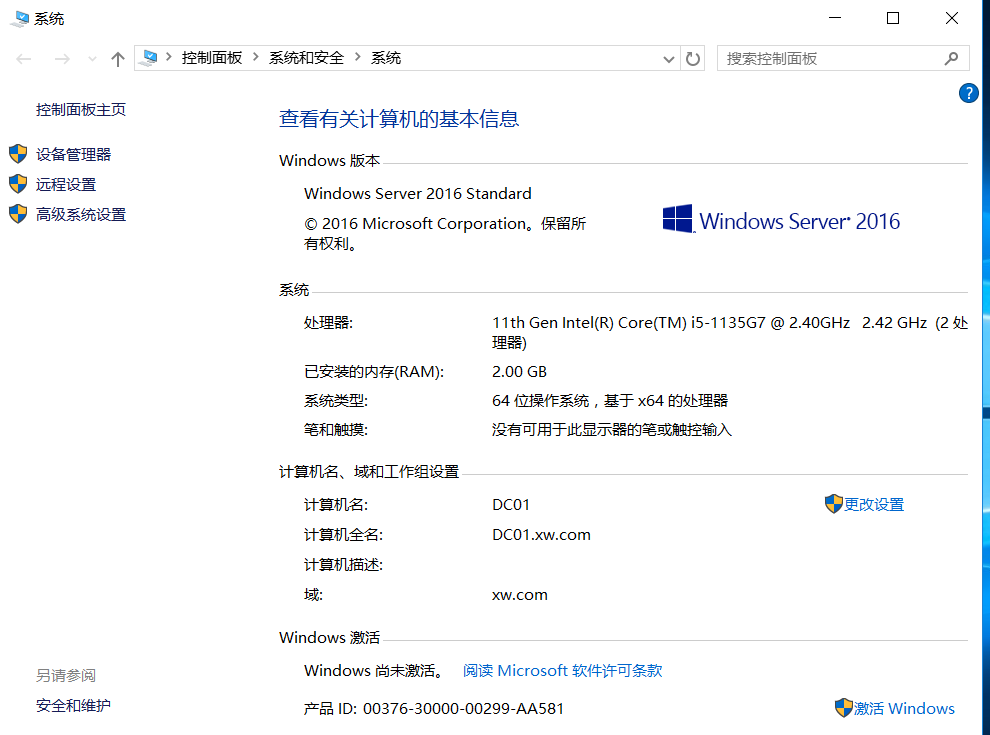Click shield icon beside 激活 Windows

click(x=844, y=708)
